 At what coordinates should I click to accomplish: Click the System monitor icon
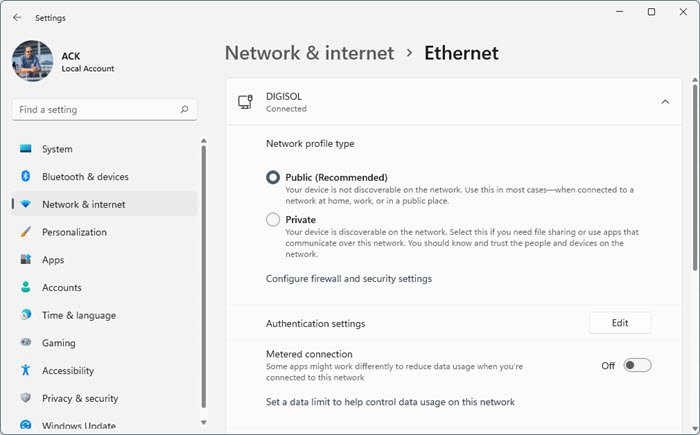click(26, 149)
